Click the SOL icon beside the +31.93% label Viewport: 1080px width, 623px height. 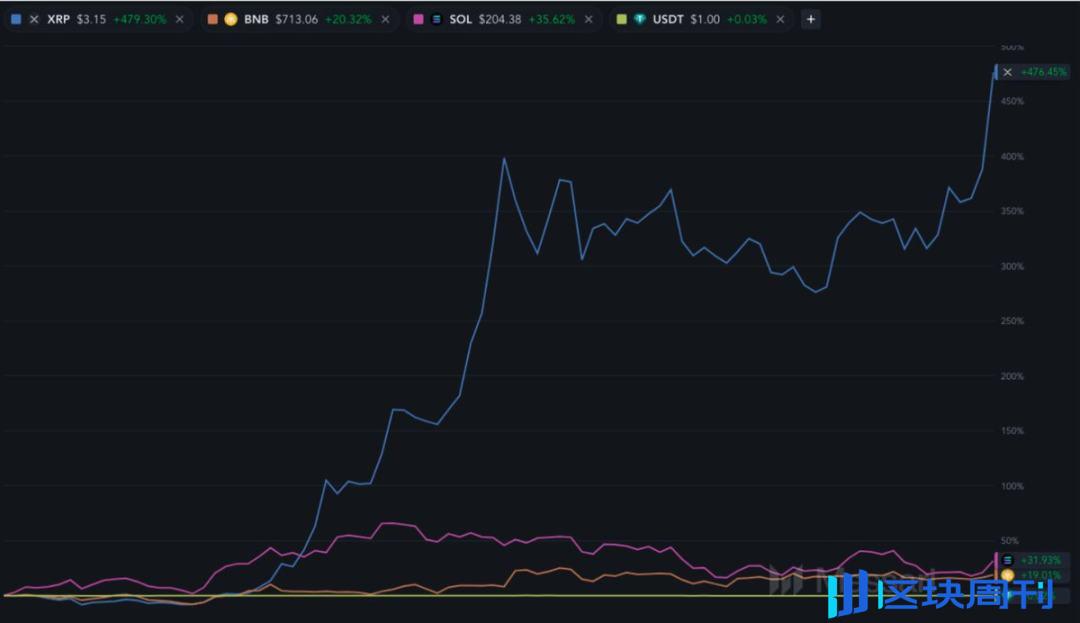click(x=1007, y=560)
